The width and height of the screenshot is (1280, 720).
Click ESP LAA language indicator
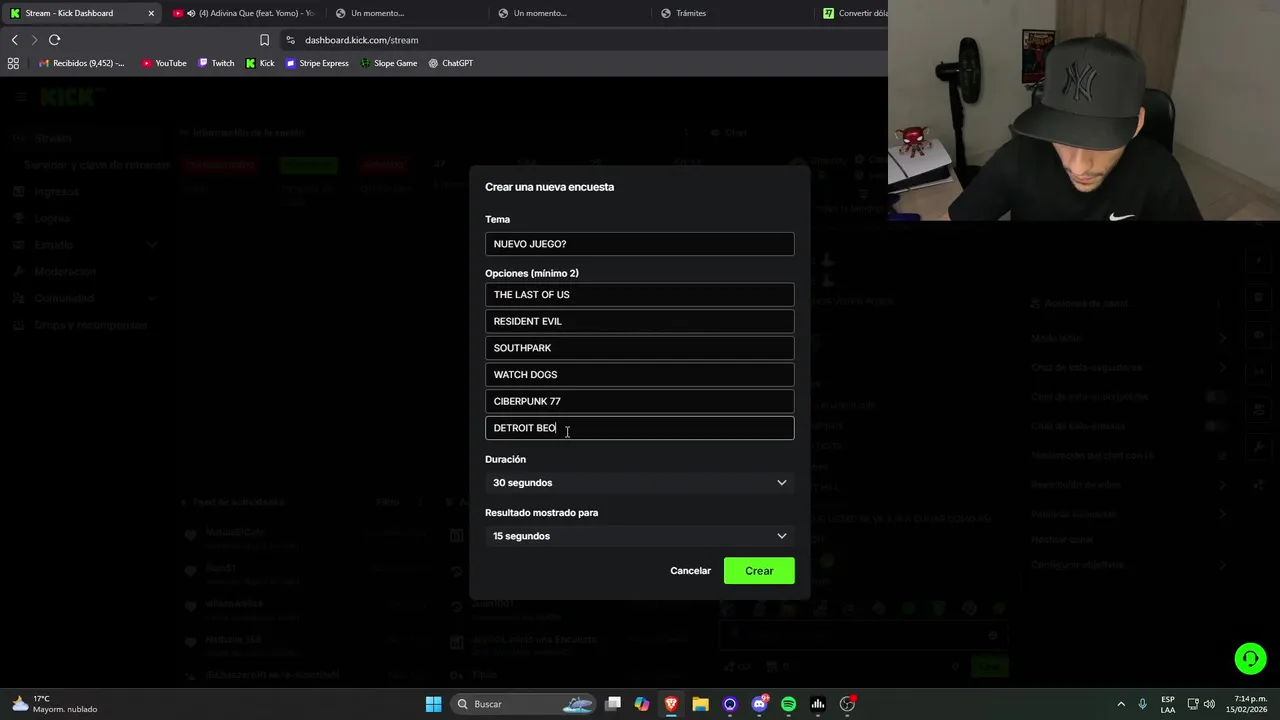(x=1168, y=704)
